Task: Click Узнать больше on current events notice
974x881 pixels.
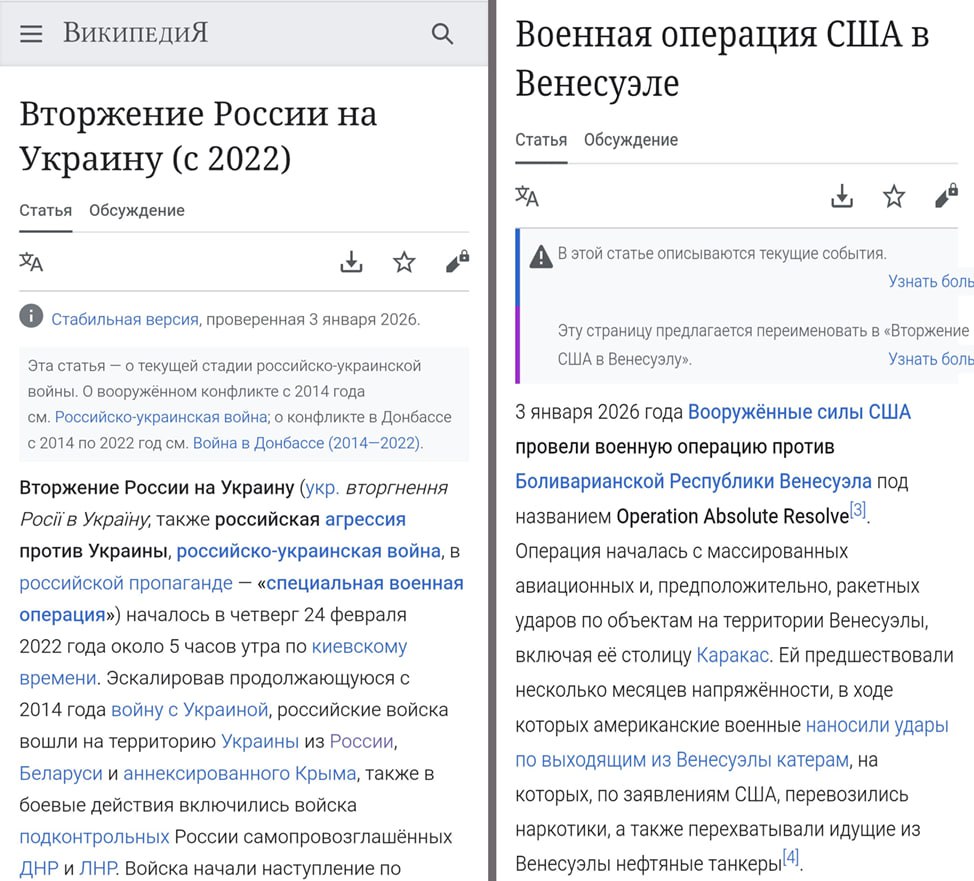Action: click(935, 281)
